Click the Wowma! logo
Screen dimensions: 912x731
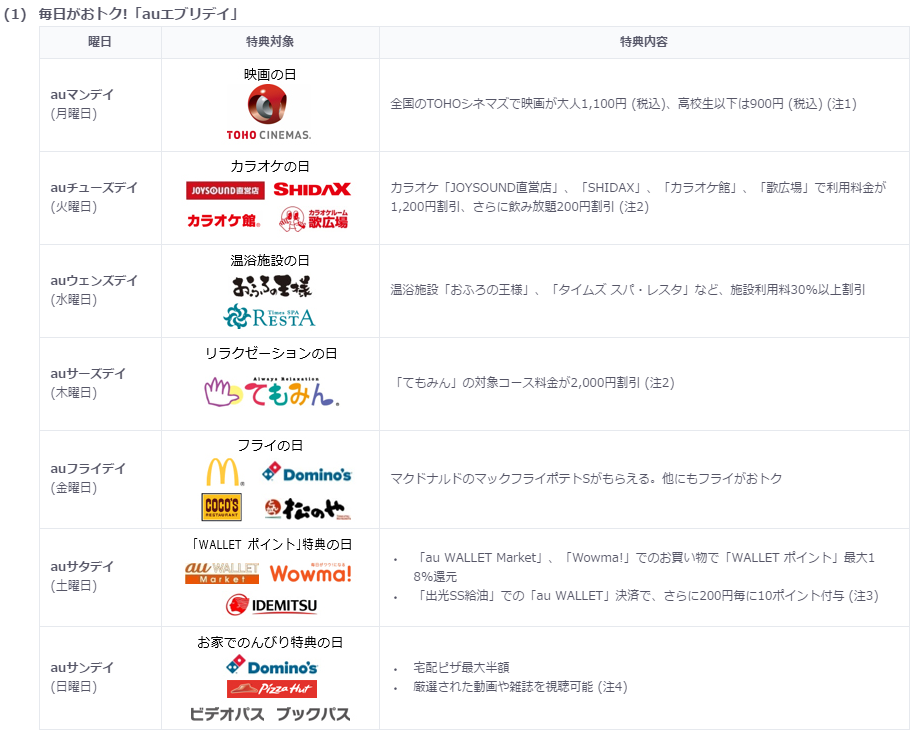311,573
